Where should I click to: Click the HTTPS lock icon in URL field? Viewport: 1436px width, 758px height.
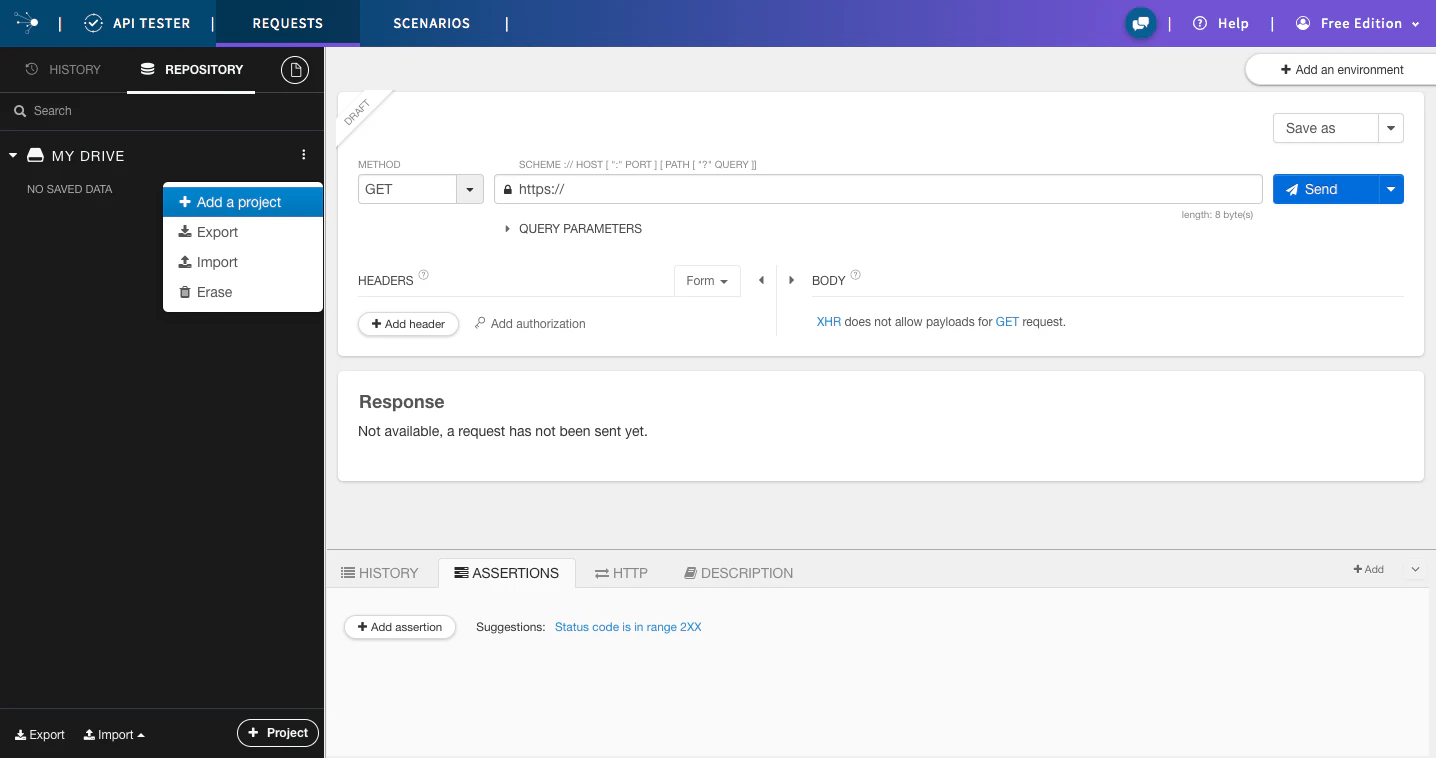tap(508, 189)
